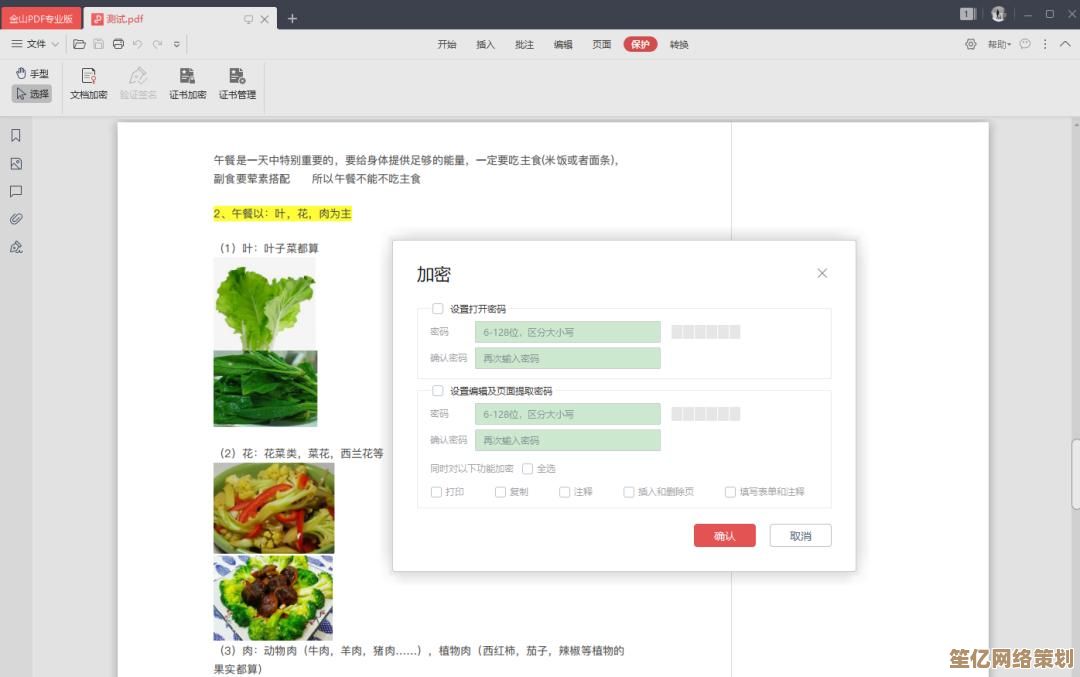Show the attachments paperclip panel
Image resolution: width=1080 pixels, height=677 pixels.
click(16, 219)
